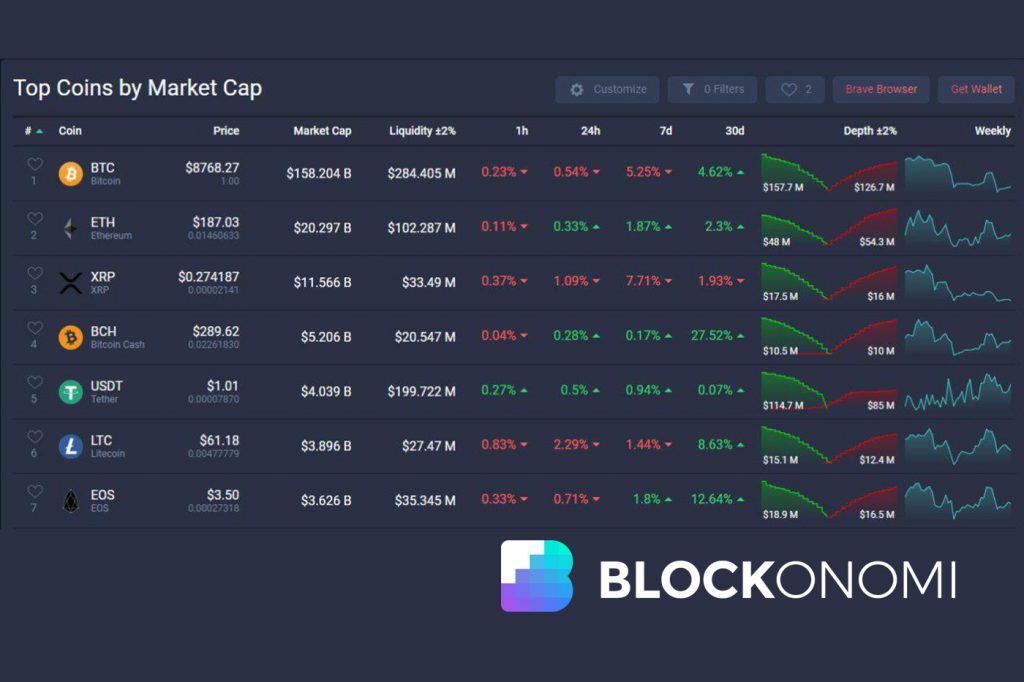
Task: Toggle the heart favorite for Ethereum
Action: click(x=35, y=219)
